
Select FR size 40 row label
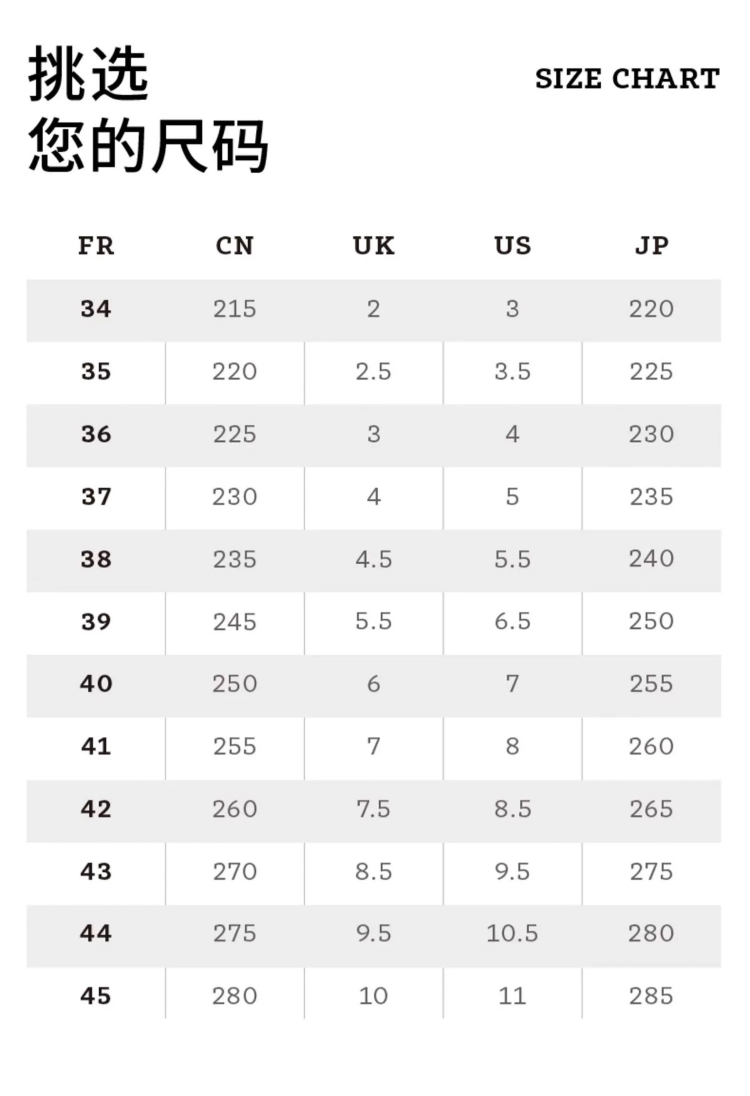96,684
